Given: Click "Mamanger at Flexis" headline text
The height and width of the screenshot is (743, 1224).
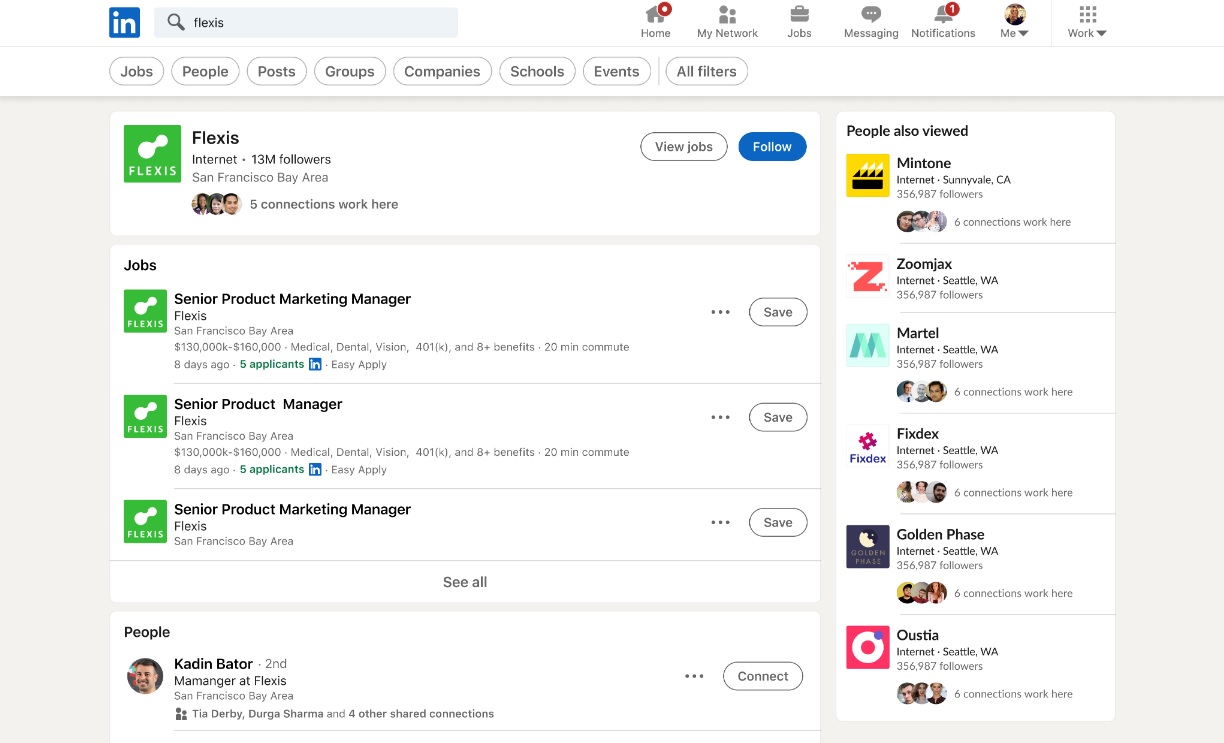Looking at the screenshot, I should [x=230, y=681].
